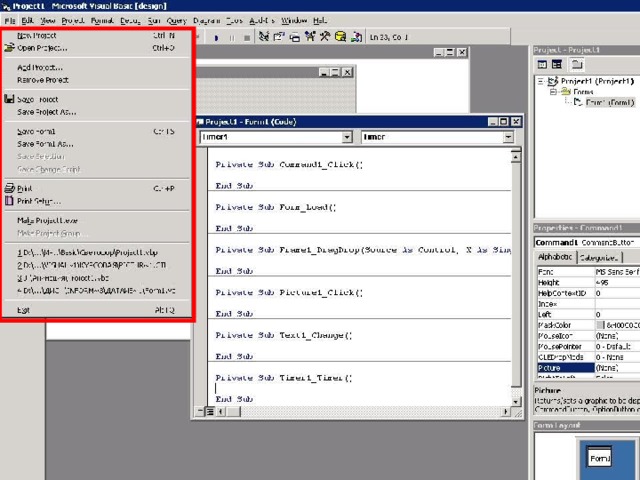The height and width of the screenshot is (480, 640).
Task: Launch Visual Component Manager toolbar icon
Action: (356, 37)
